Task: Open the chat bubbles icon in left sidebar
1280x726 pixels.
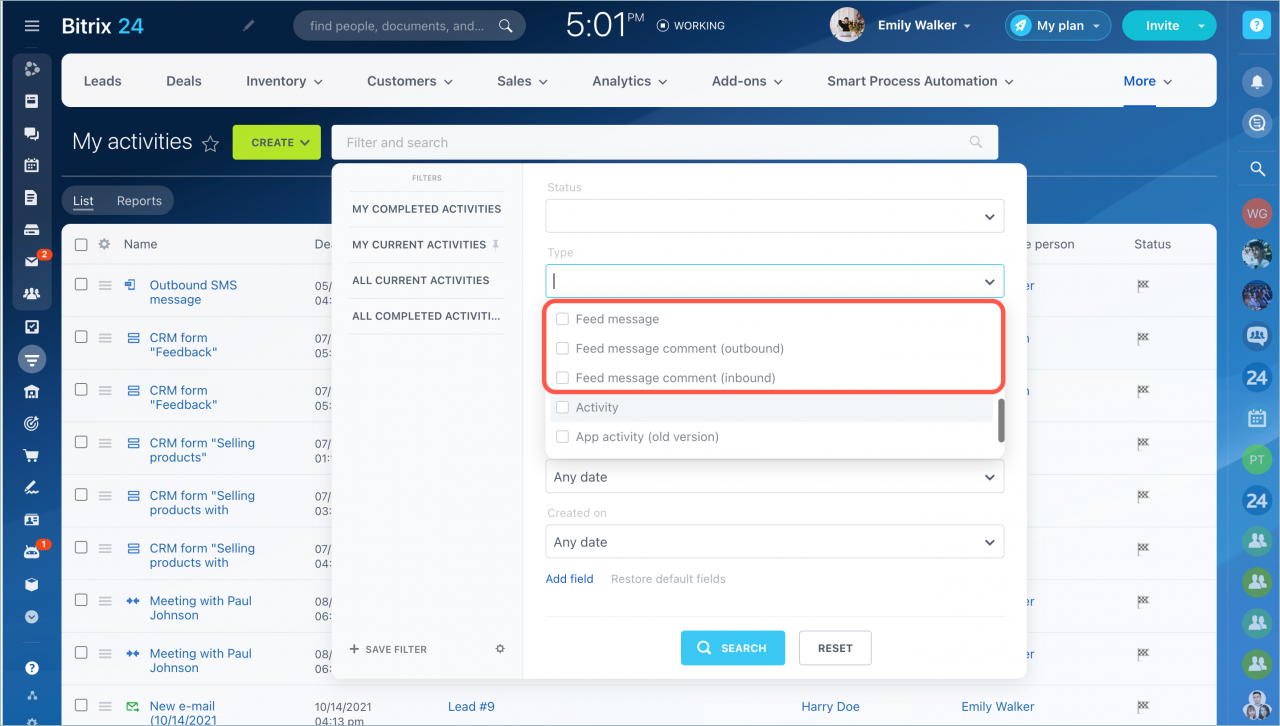Action: [x=32, y=133]
